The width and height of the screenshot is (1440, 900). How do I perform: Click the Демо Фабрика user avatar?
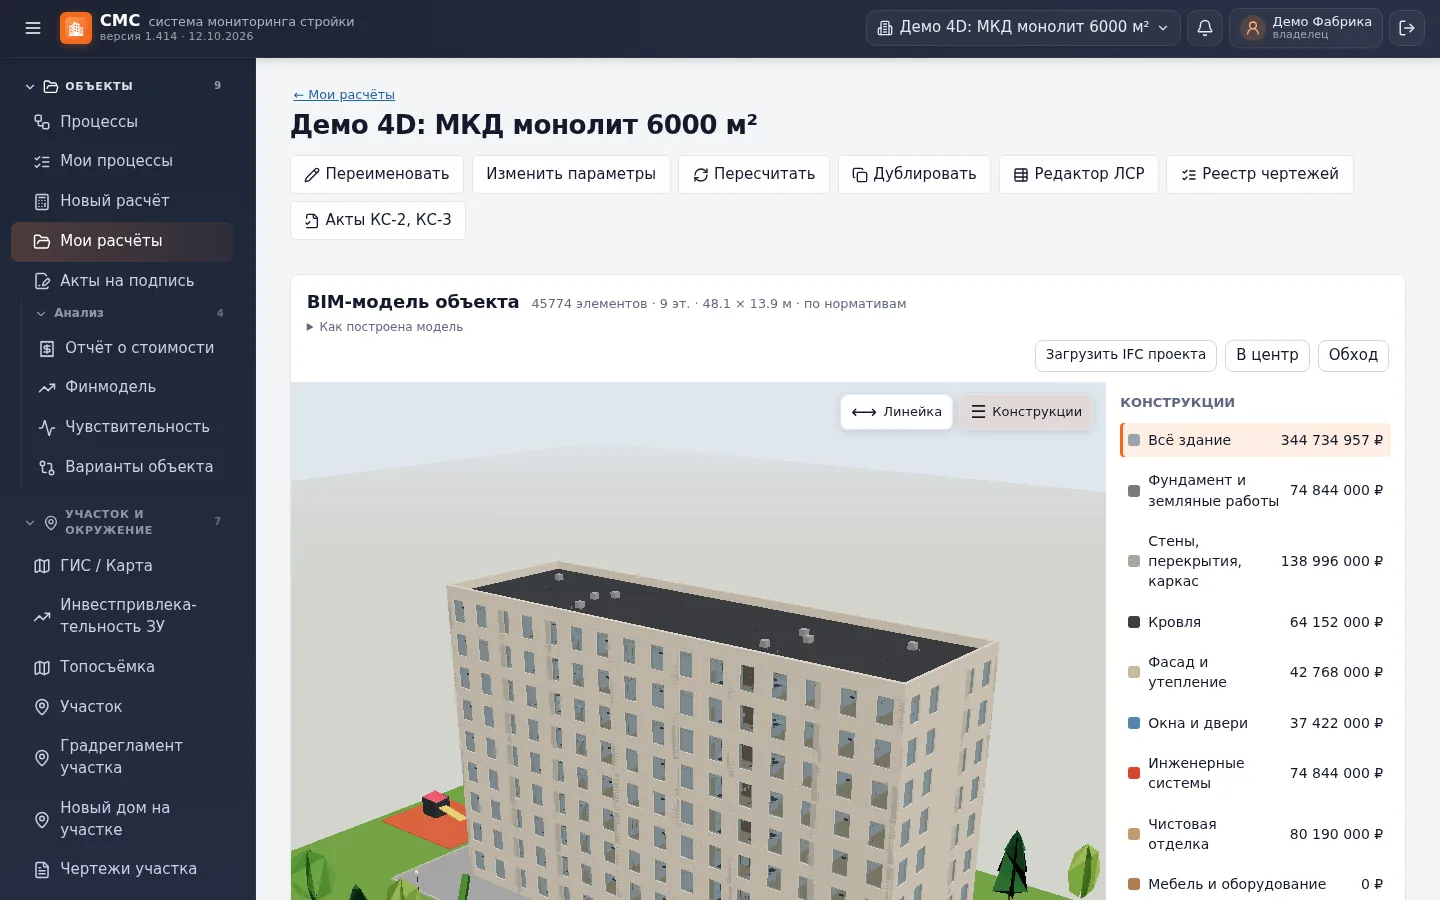[1252, 28]
